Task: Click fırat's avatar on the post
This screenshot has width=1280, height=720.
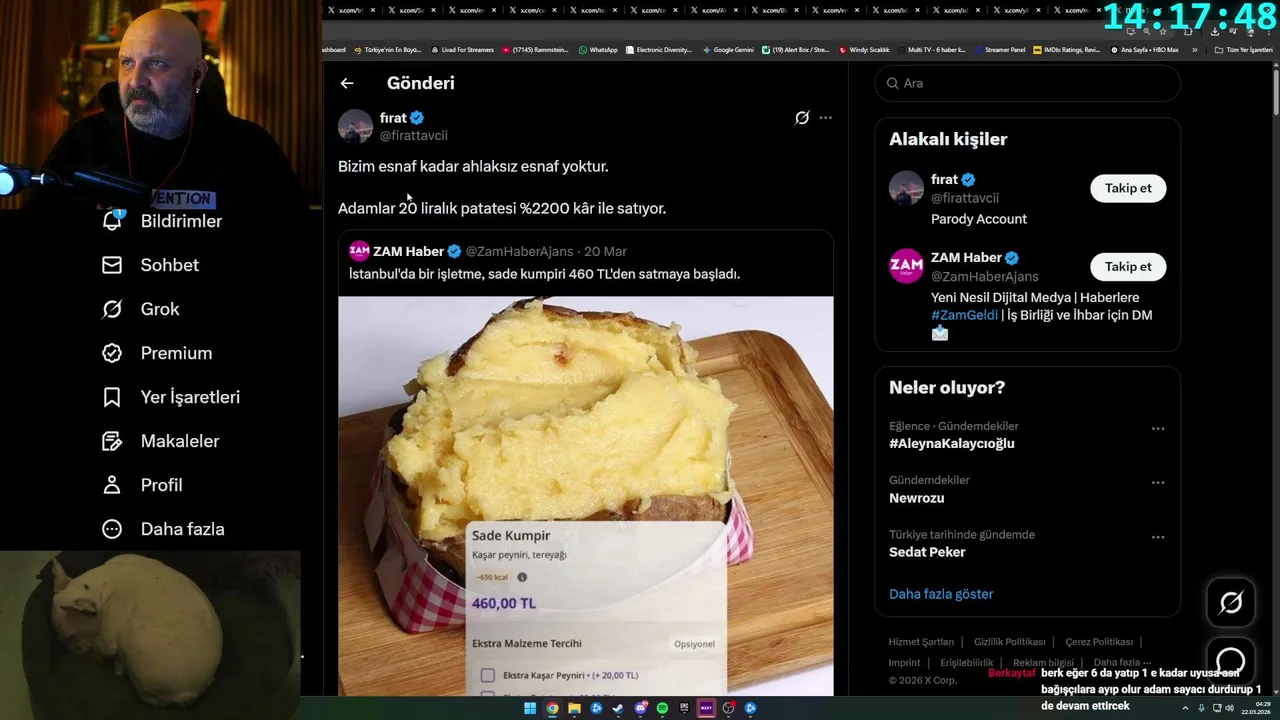Action: click(x=355, y=126)
